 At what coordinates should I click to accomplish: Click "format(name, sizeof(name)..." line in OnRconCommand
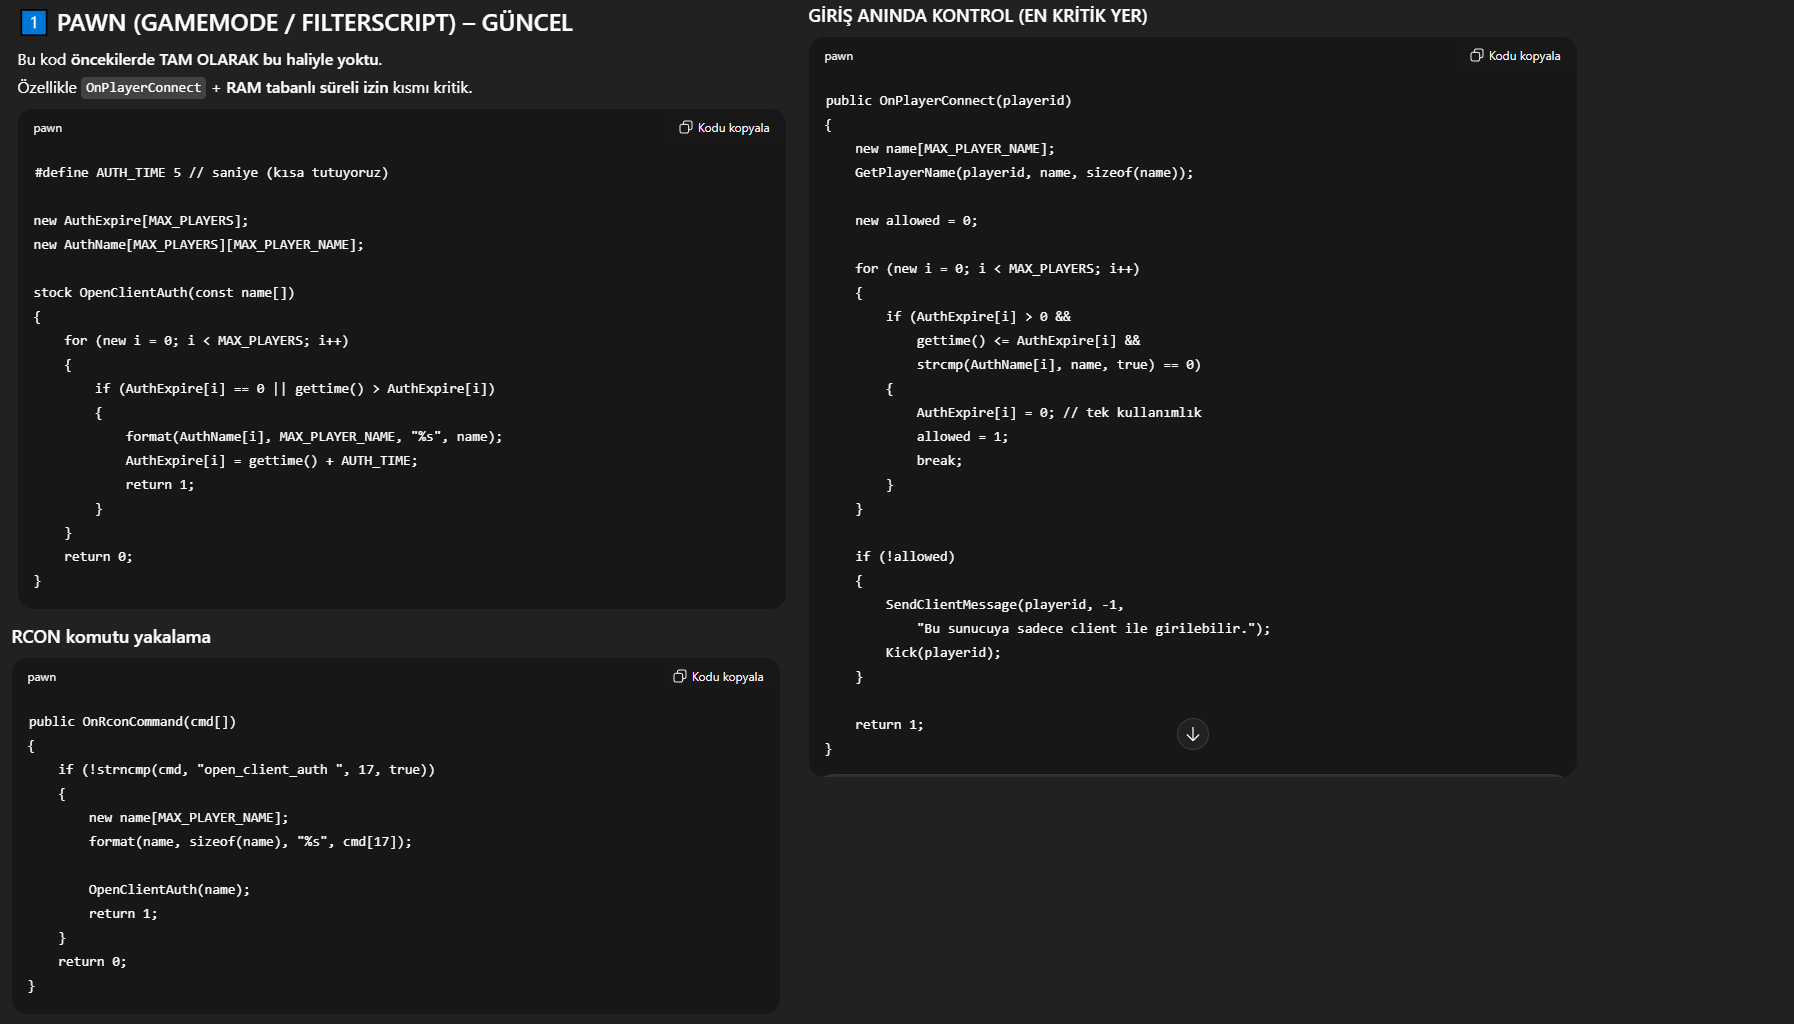(x=250, y=842)
